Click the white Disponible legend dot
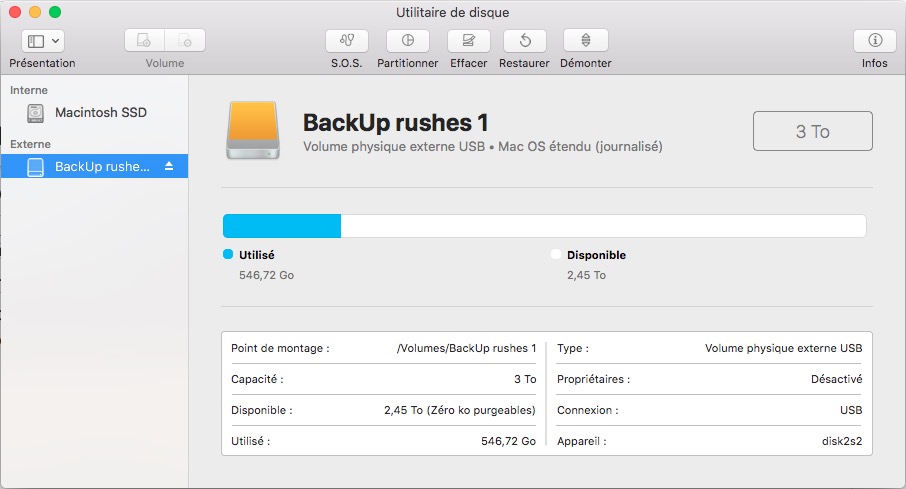Screen dimensions: 906x489 pyautogui.click(x=556, y=255)
